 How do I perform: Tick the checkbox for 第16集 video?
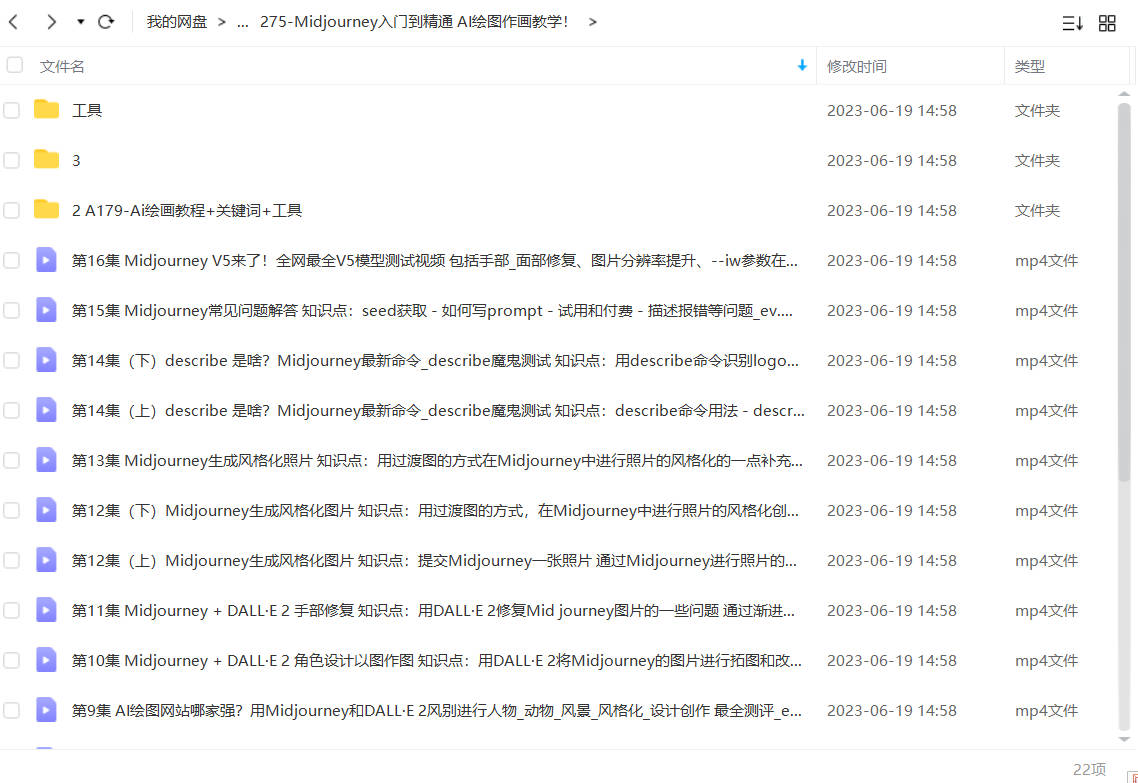12,261
